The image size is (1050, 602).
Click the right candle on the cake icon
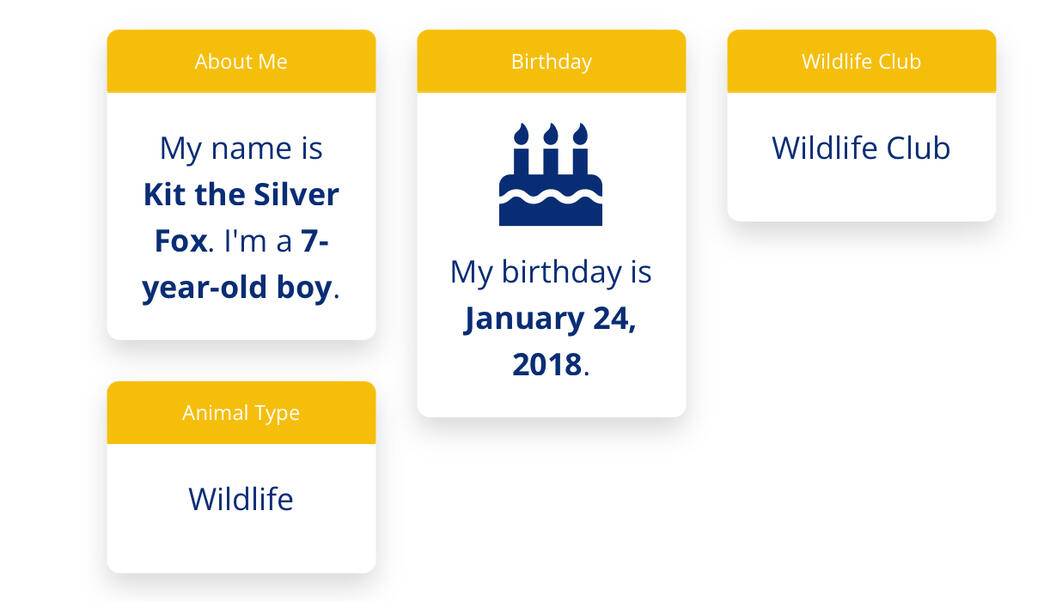click(x=580, y=149)
